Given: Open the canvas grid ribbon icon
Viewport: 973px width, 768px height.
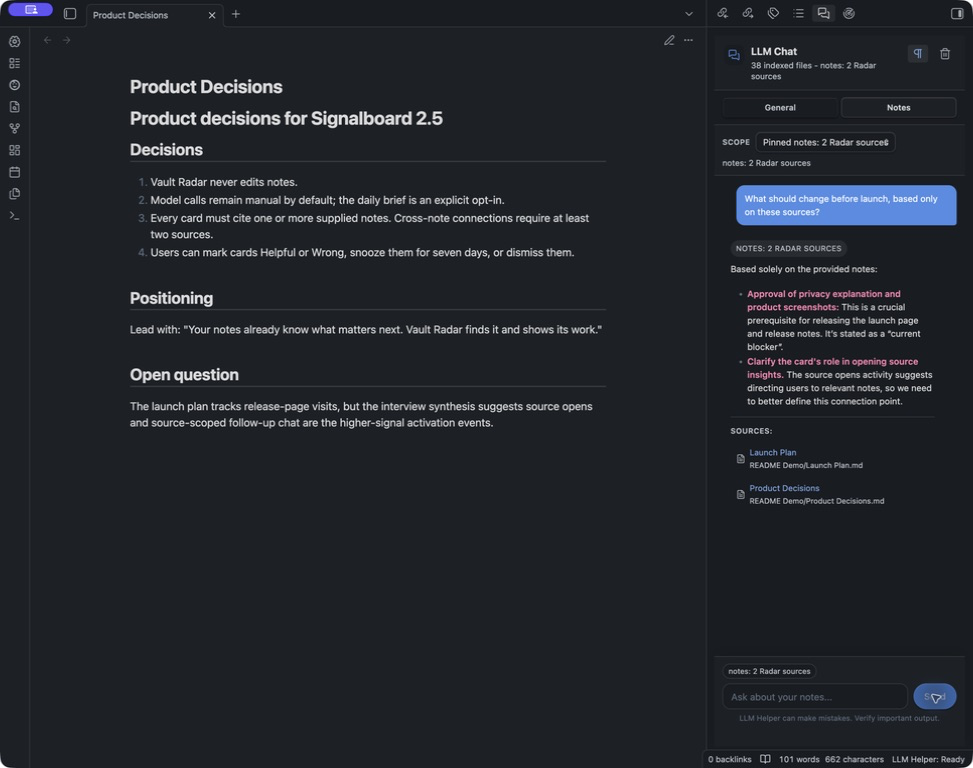Looking at the screenshot, I should pos(15,150).
